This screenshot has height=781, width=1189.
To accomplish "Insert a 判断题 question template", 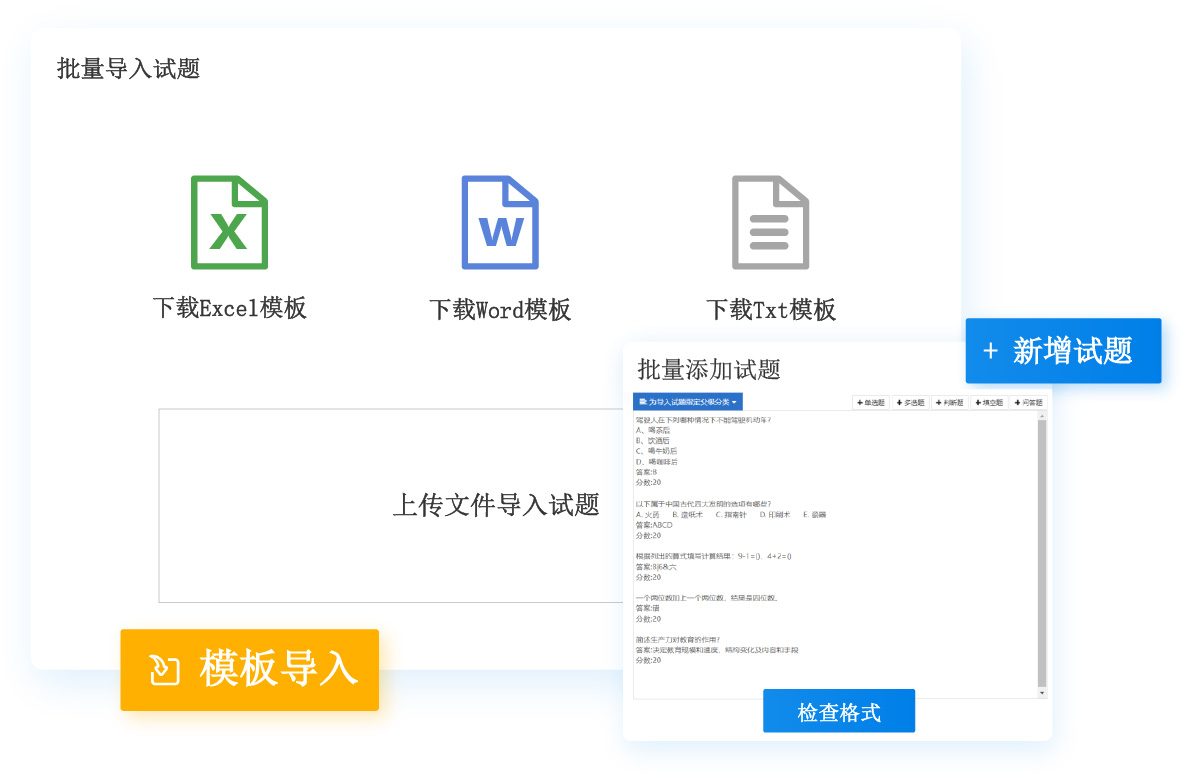I will pos(949,402).
